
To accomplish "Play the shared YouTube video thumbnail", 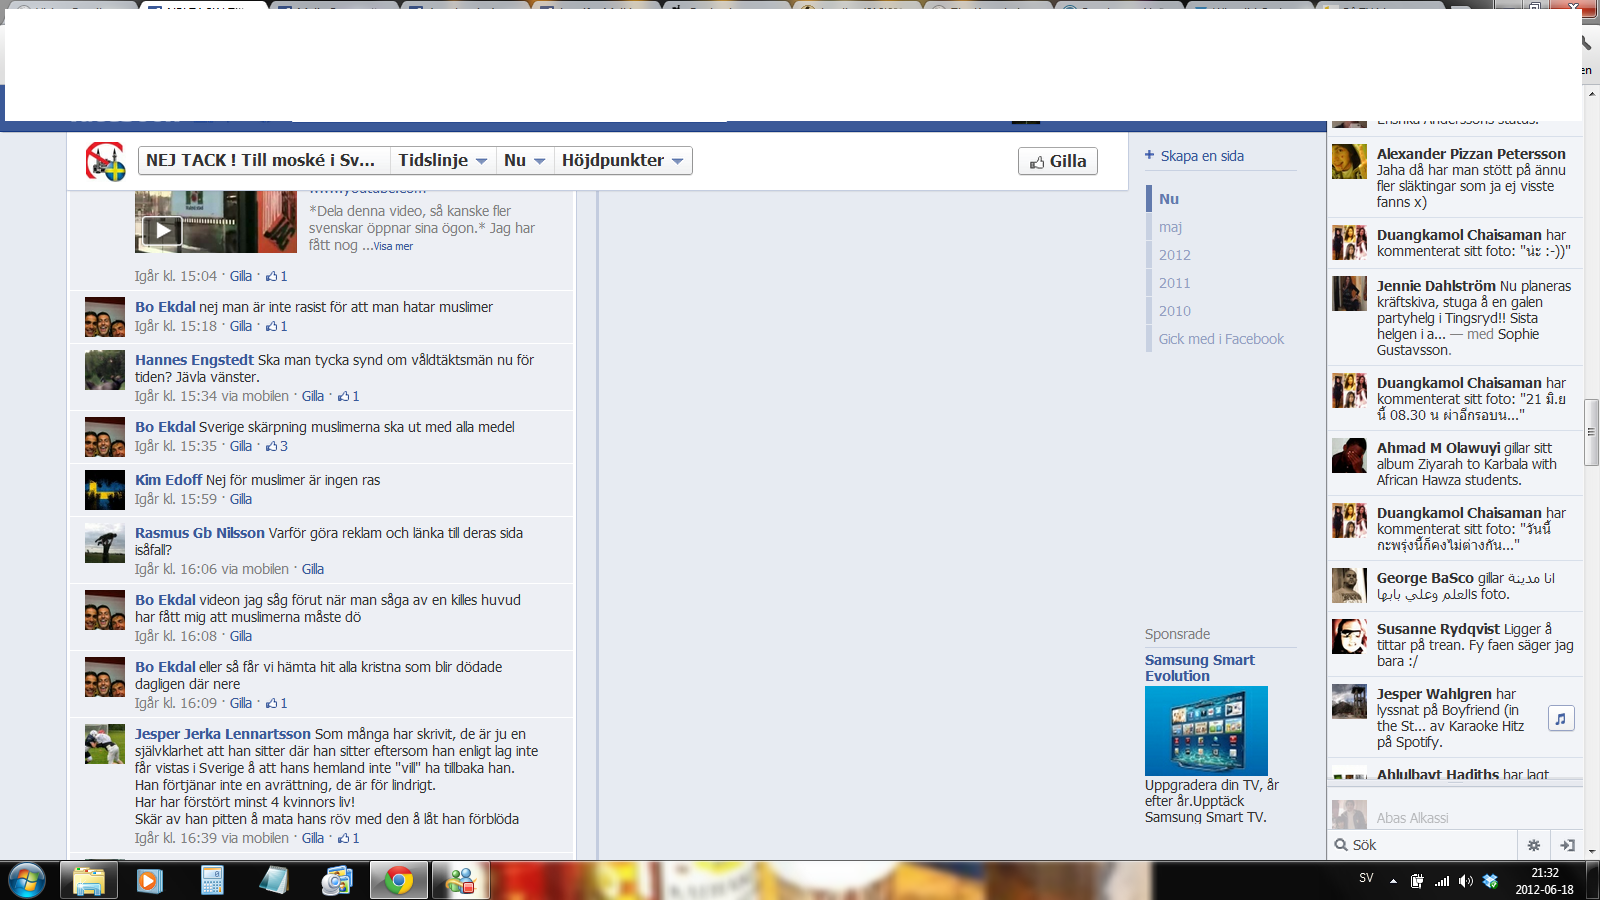I will coord(162,231).
